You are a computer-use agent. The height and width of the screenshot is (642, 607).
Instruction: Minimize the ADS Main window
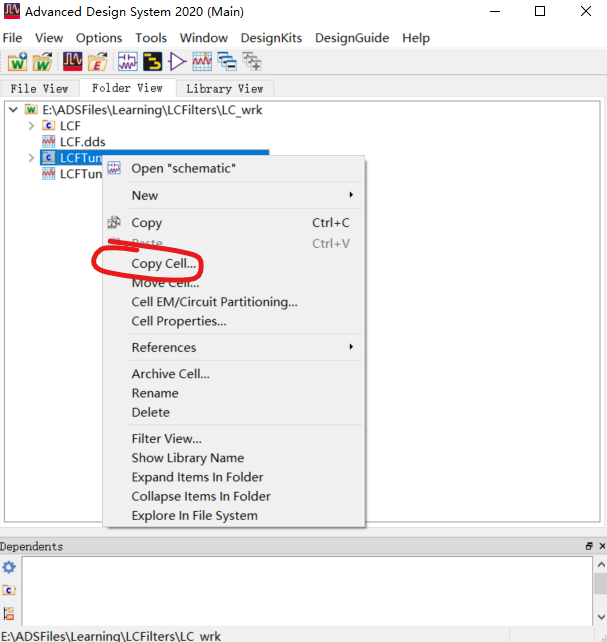[495, 11]
